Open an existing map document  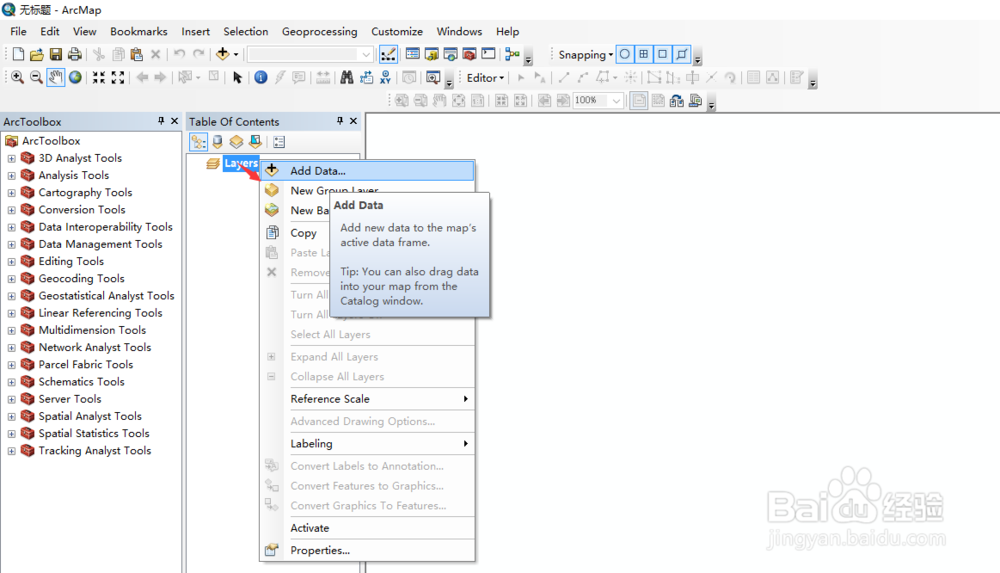click(37, 54)
